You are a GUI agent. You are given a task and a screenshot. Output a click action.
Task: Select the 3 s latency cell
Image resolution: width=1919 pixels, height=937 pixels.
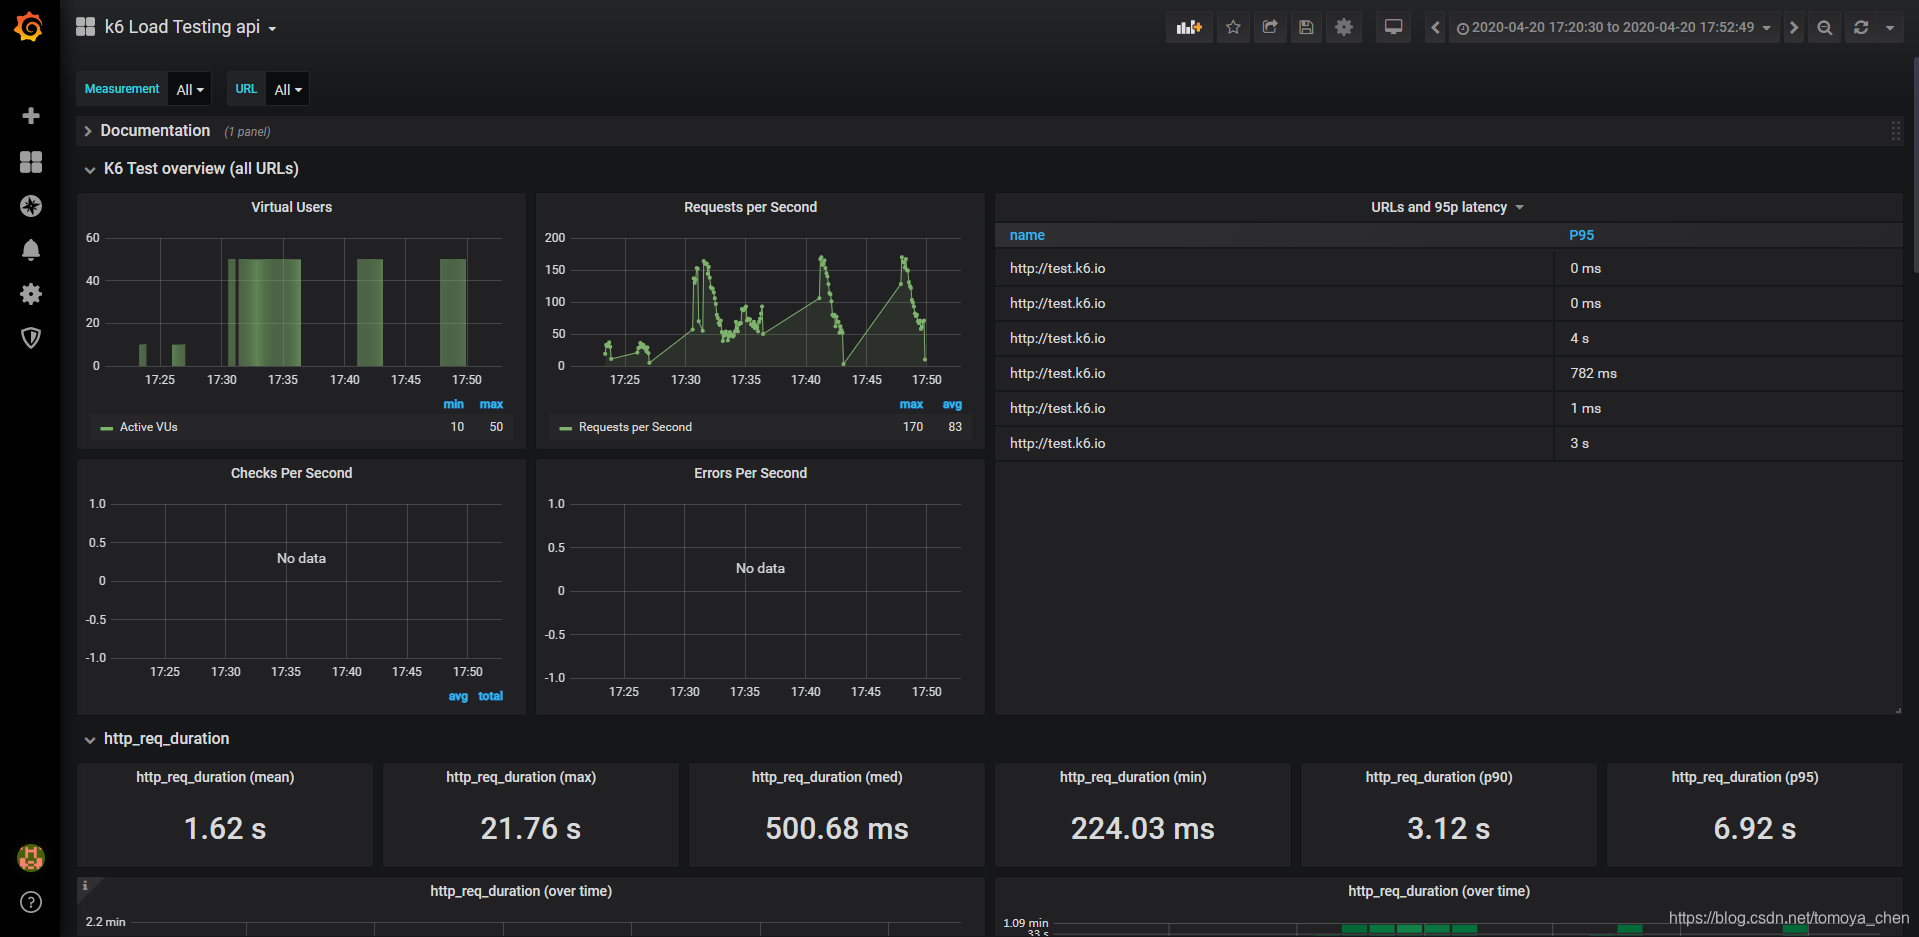tap(1728, 444)
